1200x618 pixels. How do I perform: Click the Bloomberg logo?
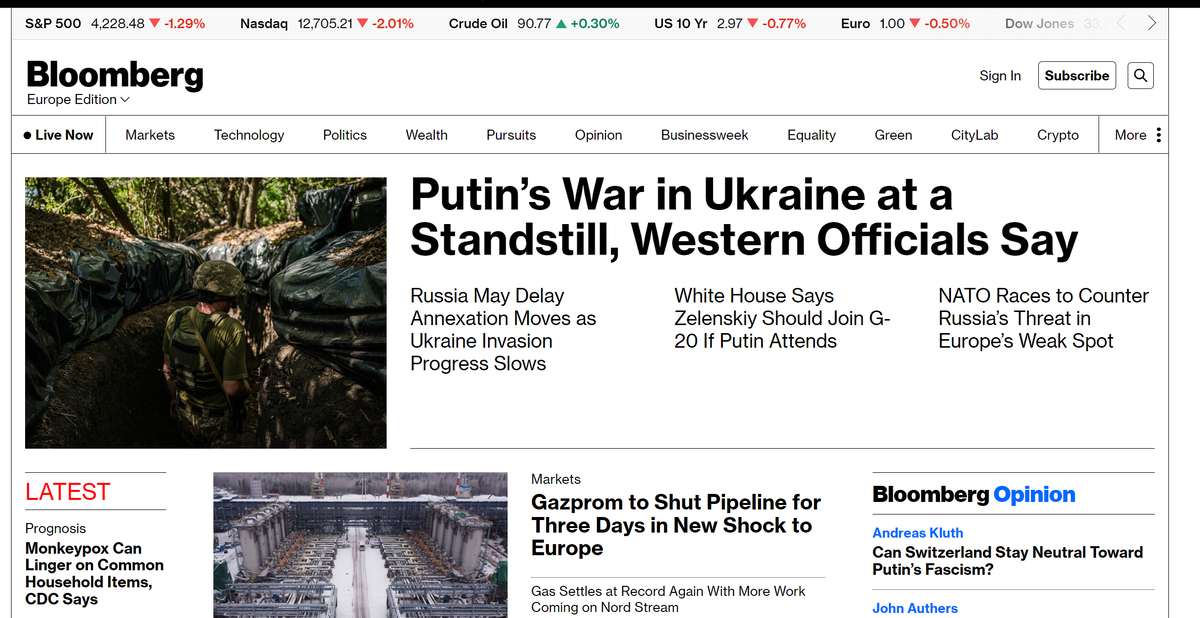[115, 74]
